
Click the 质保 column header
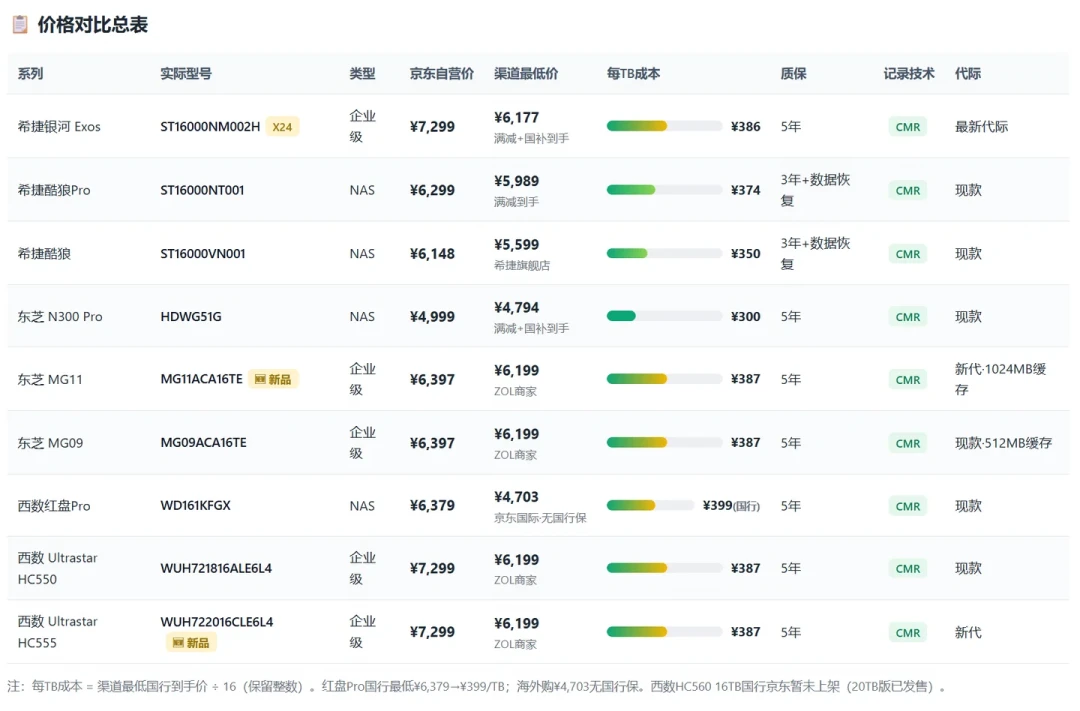click(x=793, y=74)
